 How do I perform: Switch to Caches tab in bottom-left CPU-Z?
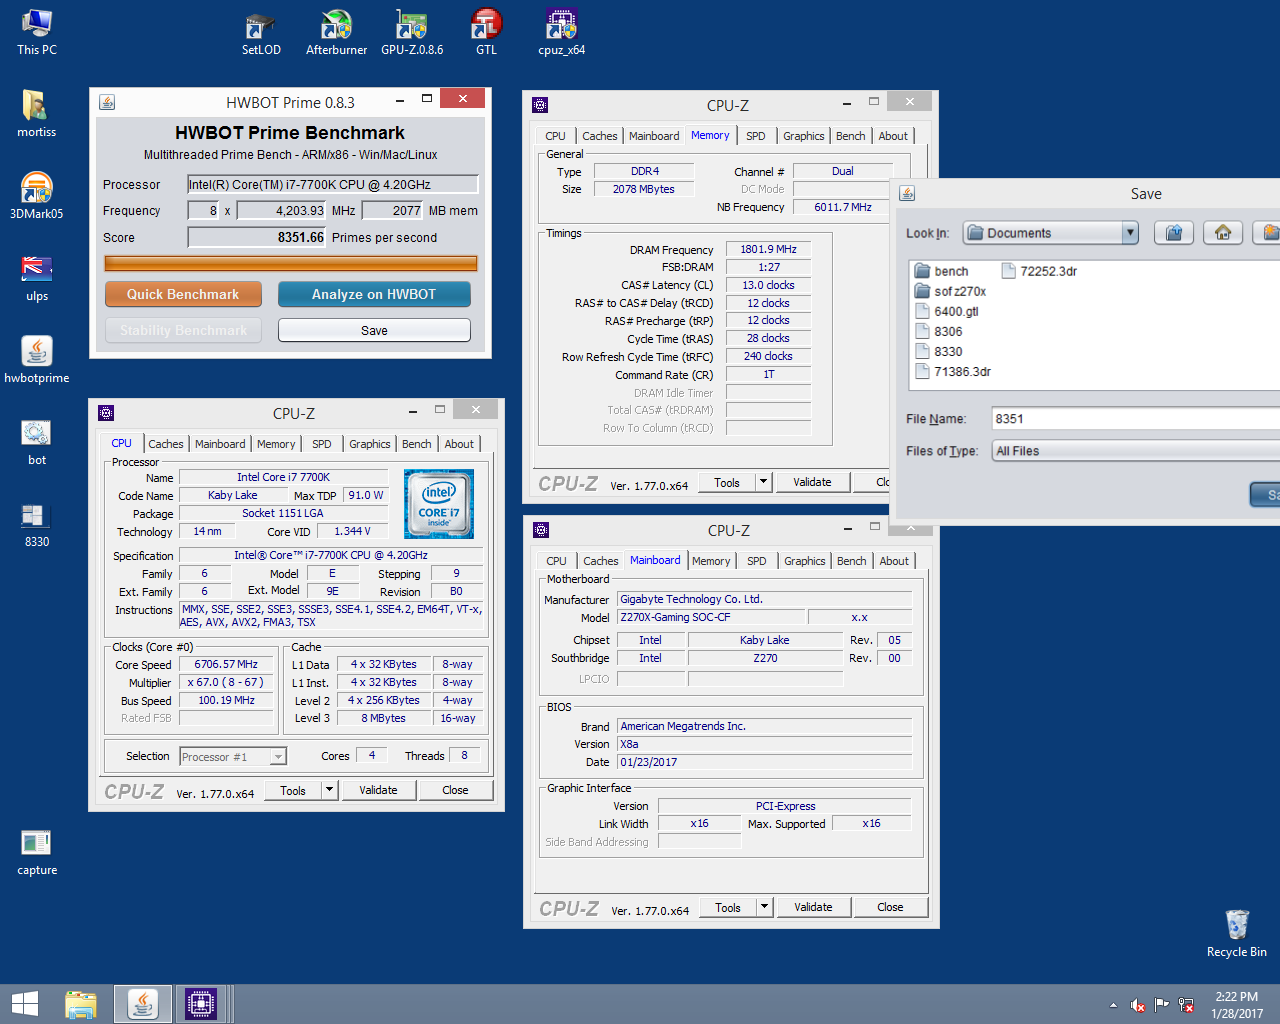coord(166,444)
